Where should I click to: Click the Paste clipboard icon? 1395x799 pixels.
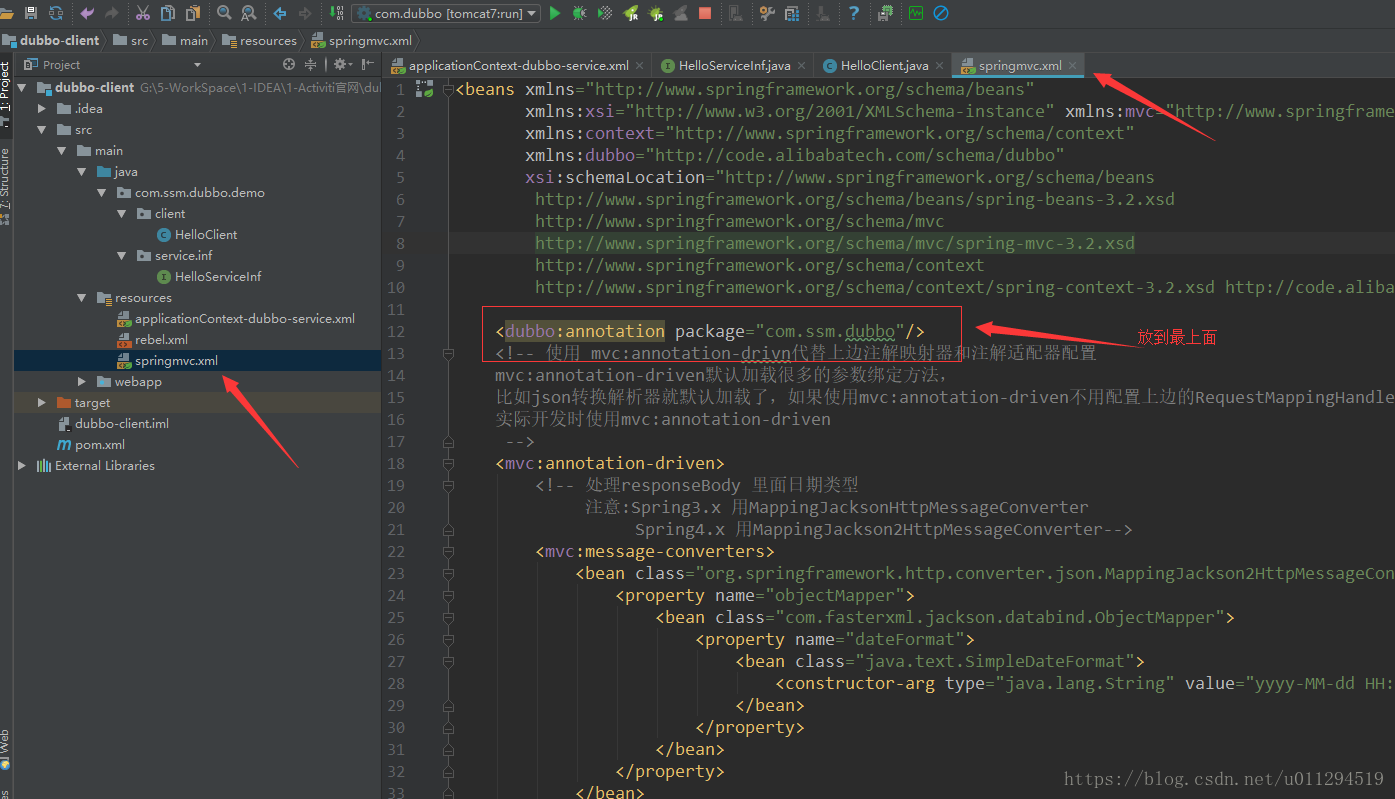point(192,13)
